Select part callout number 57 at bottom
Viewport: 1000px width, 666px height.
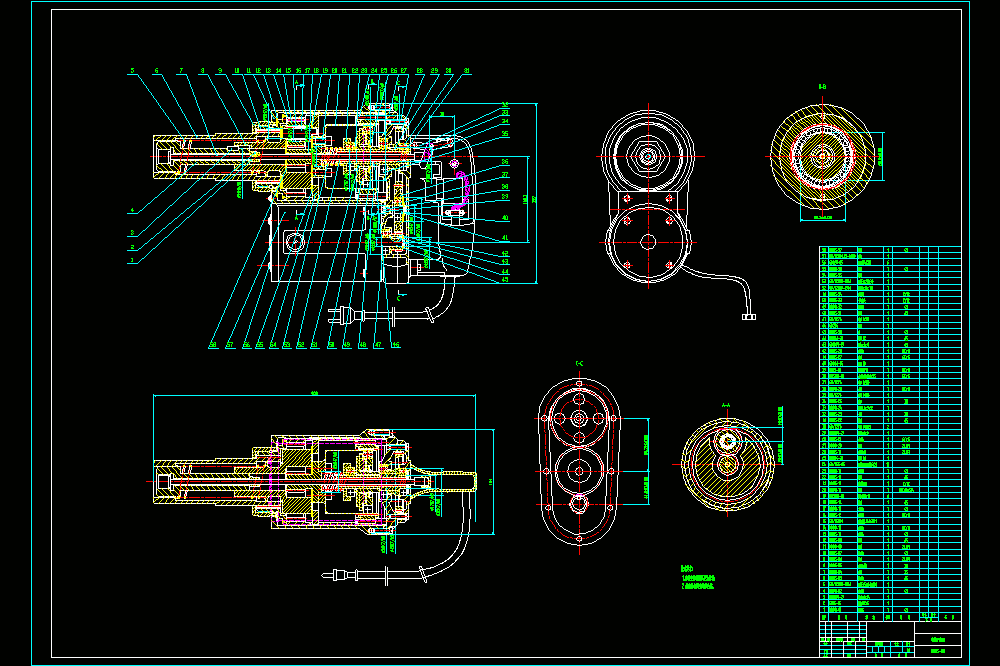[x=230, y=345]
